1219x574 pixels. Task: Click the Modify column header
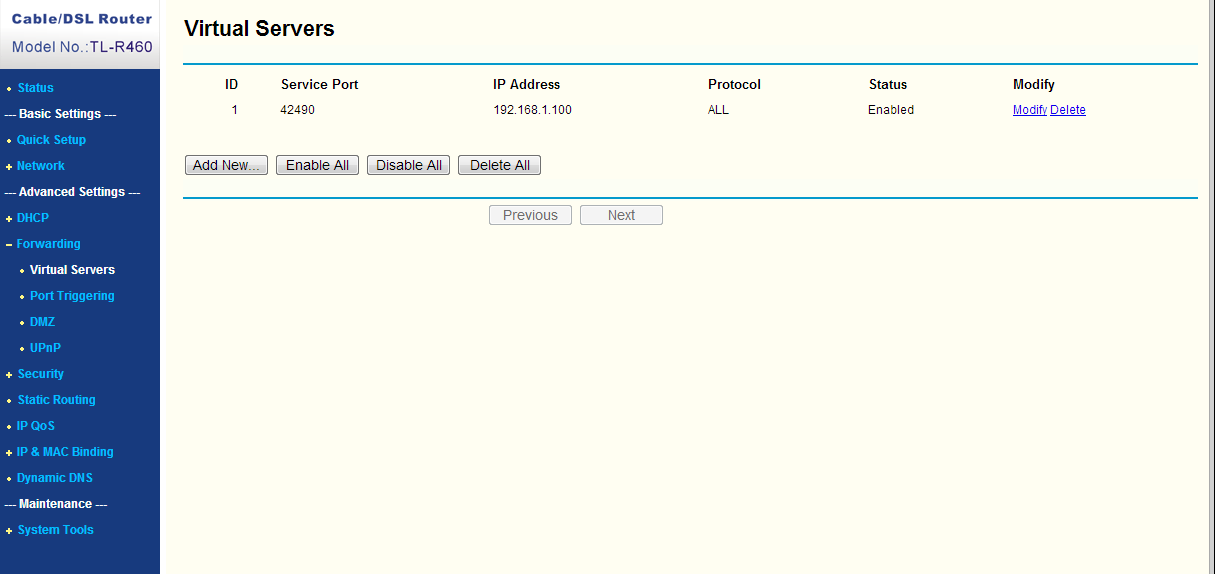pyautogui.click(x=1034, y=84)
